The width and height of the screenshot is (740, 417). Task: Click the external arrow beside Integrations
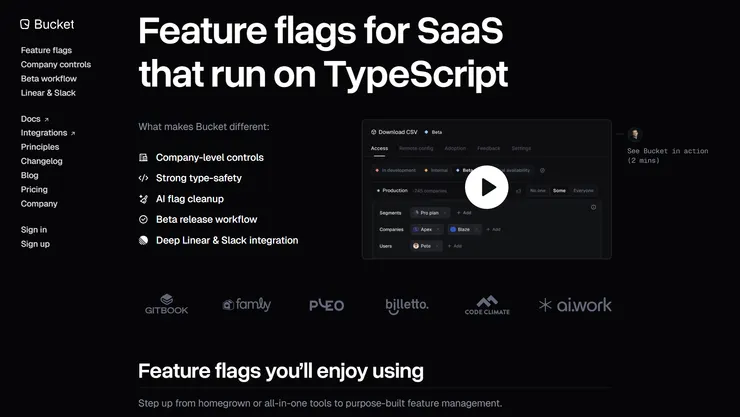click(73, 133)
